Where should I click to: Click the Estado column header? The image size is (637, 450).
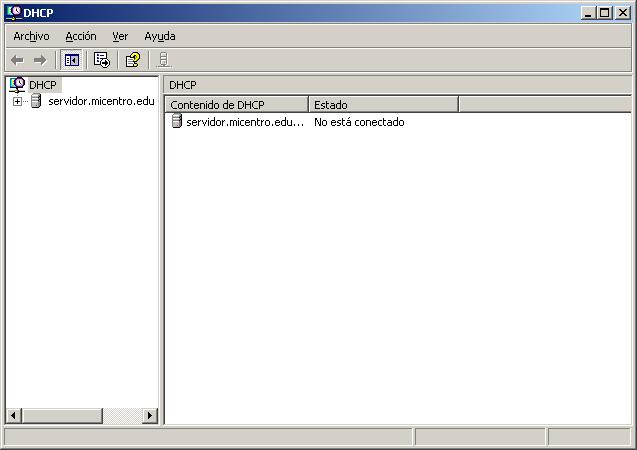(383, 104)
